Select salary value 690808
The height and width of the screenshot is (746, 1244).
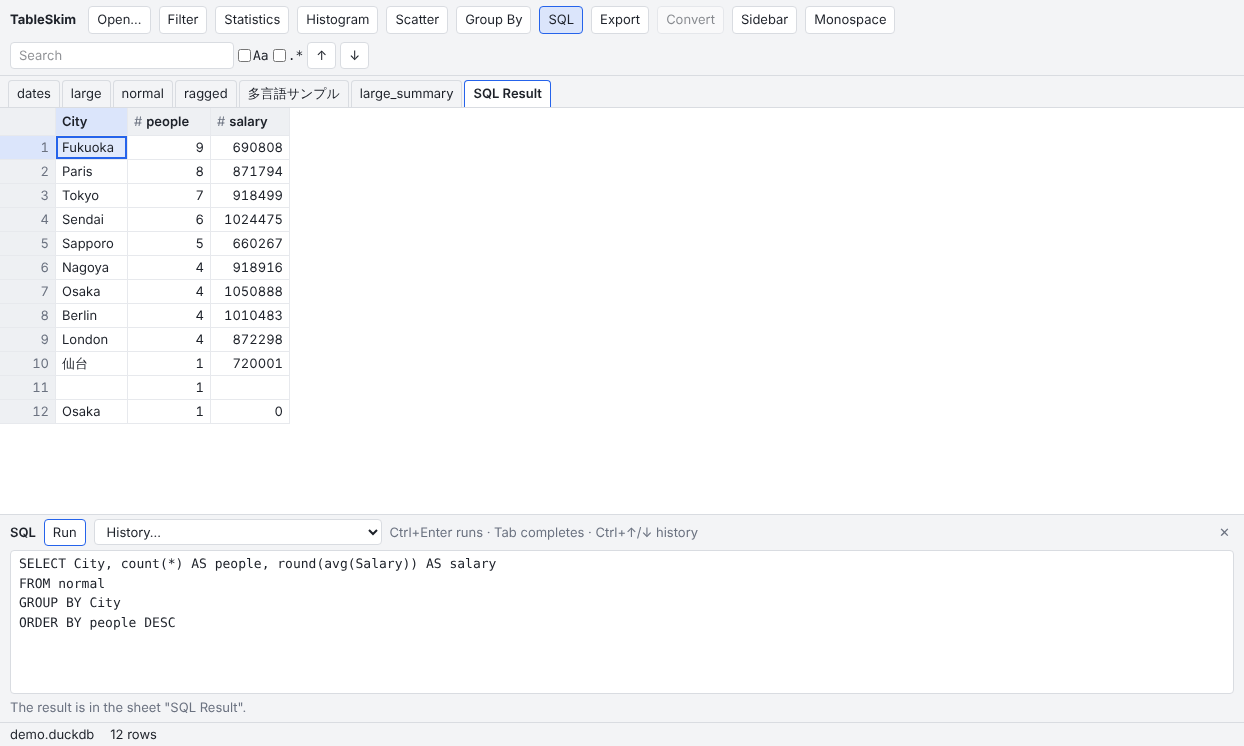pos(250,147)
